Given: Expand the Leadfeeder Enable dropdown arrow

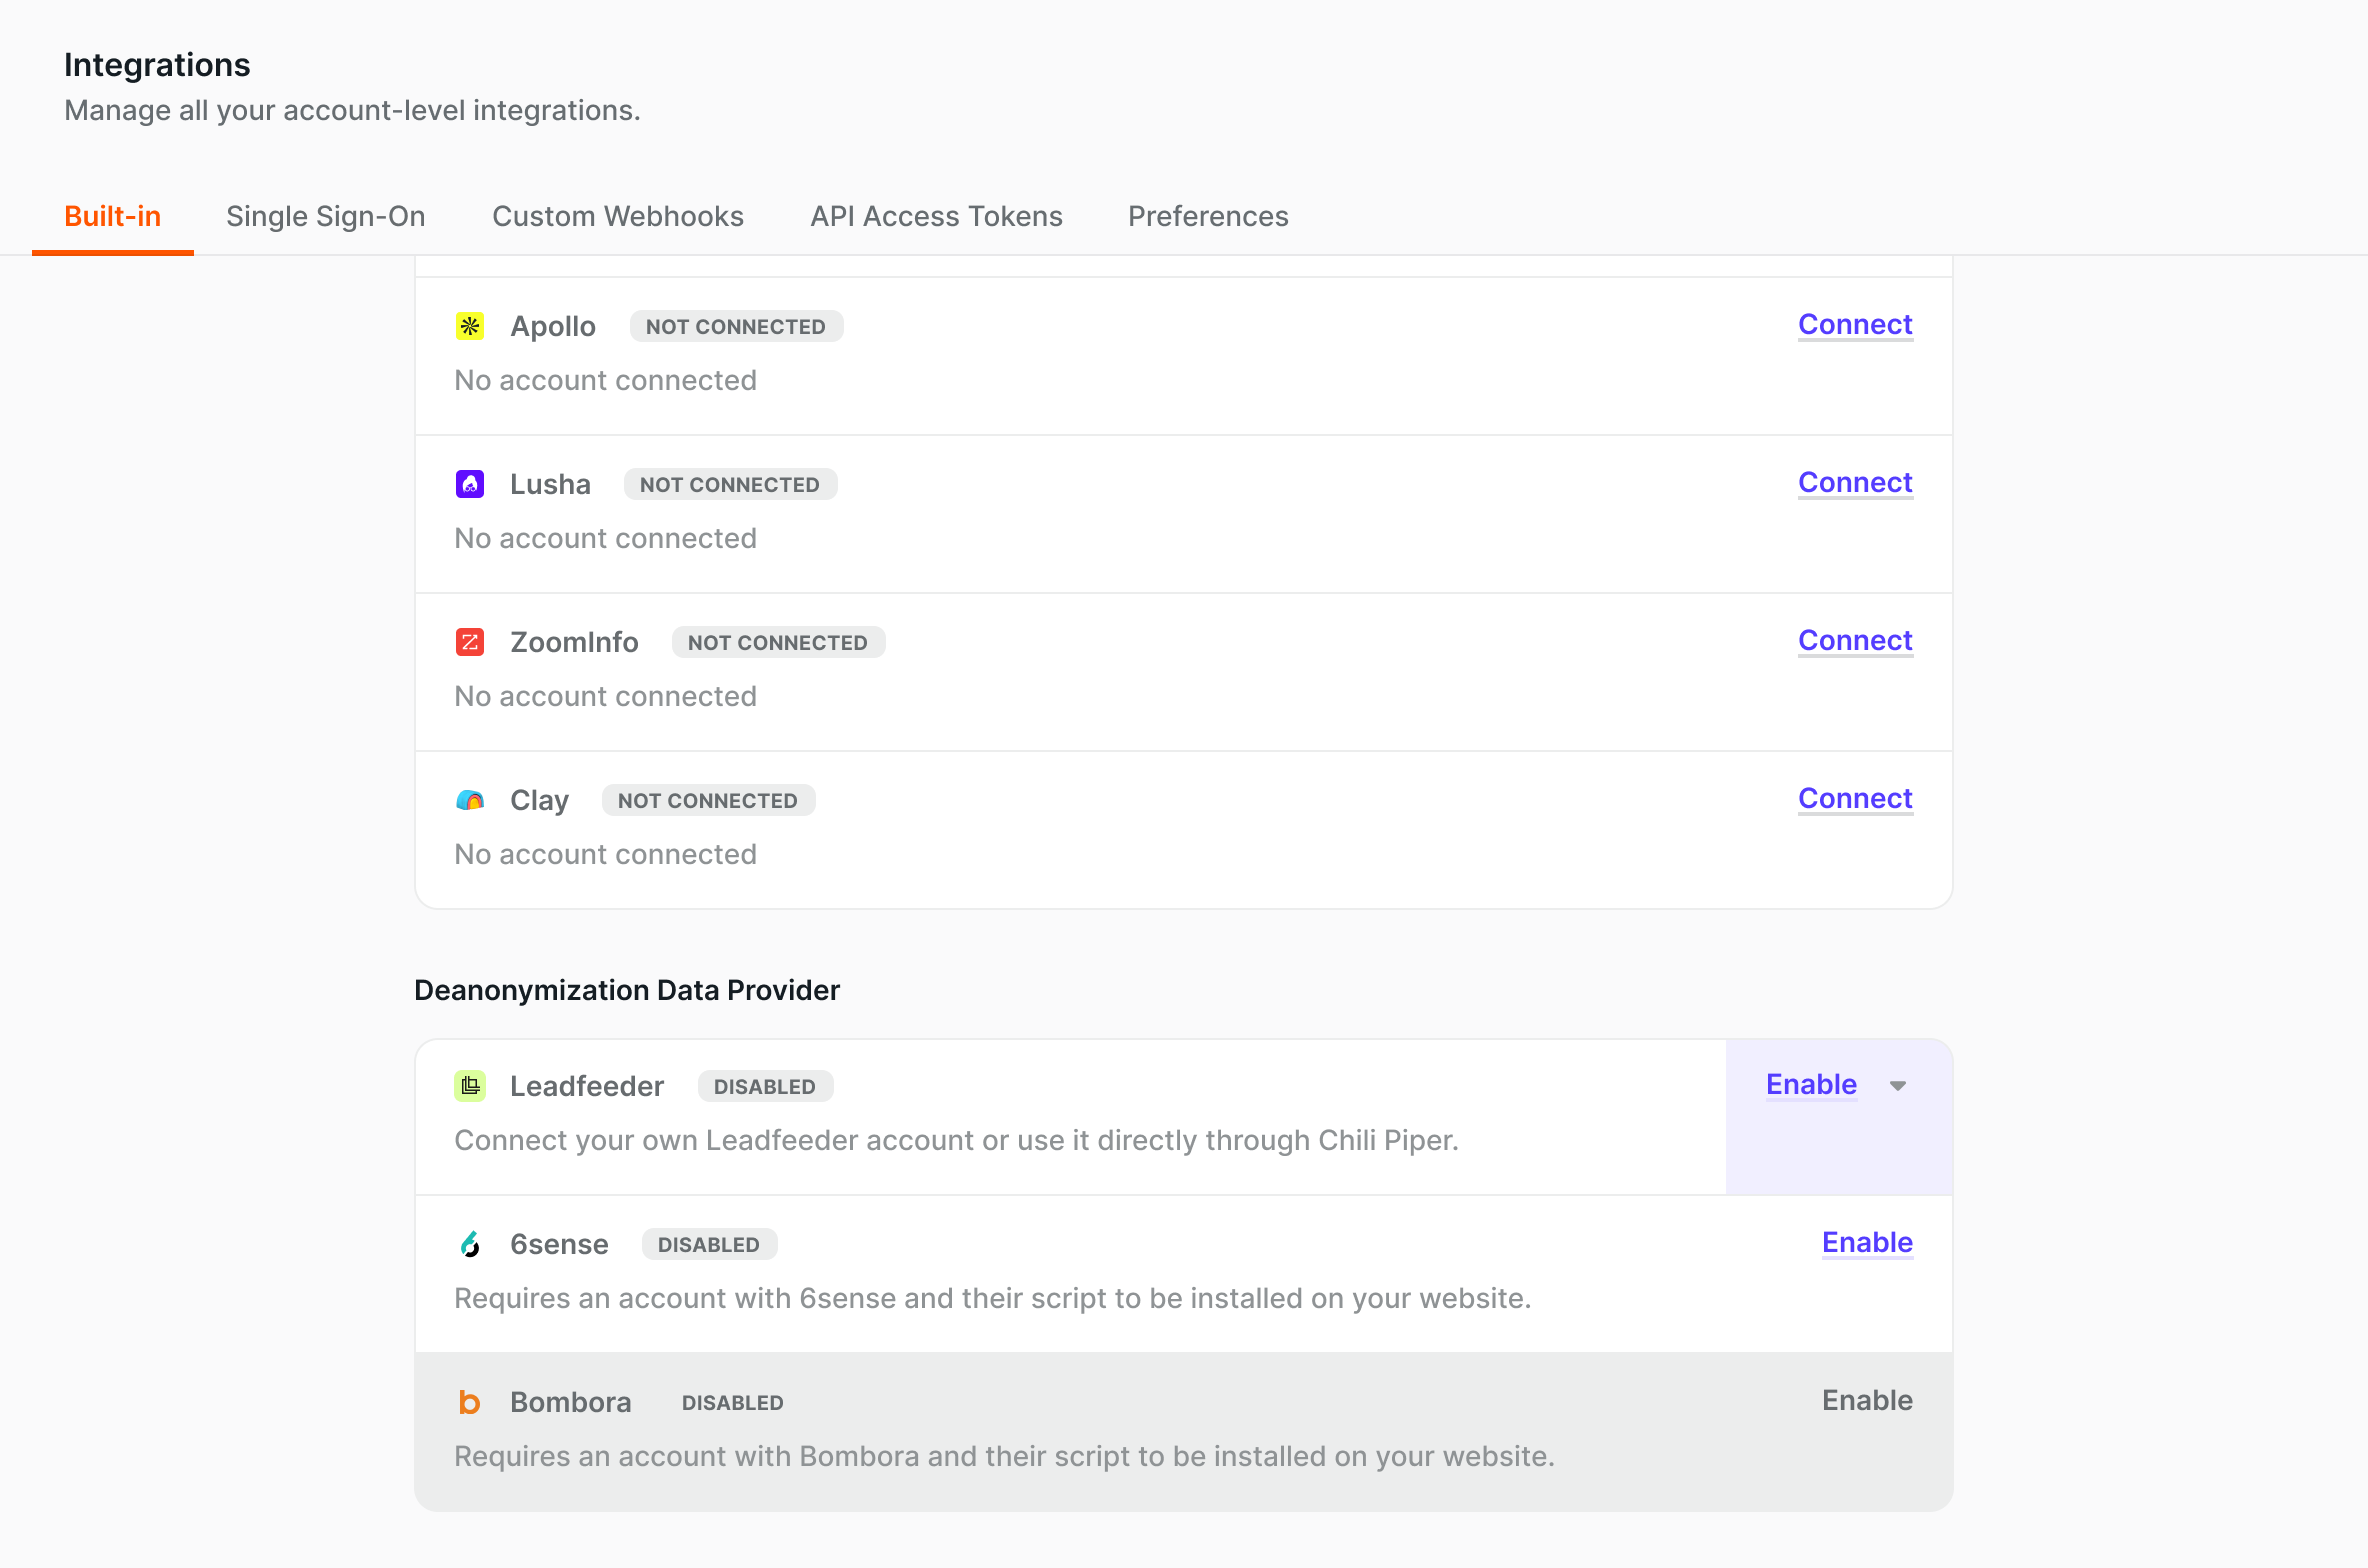Looking at the screenshot, I should pyautogui.click(x=1898, y=1086).
